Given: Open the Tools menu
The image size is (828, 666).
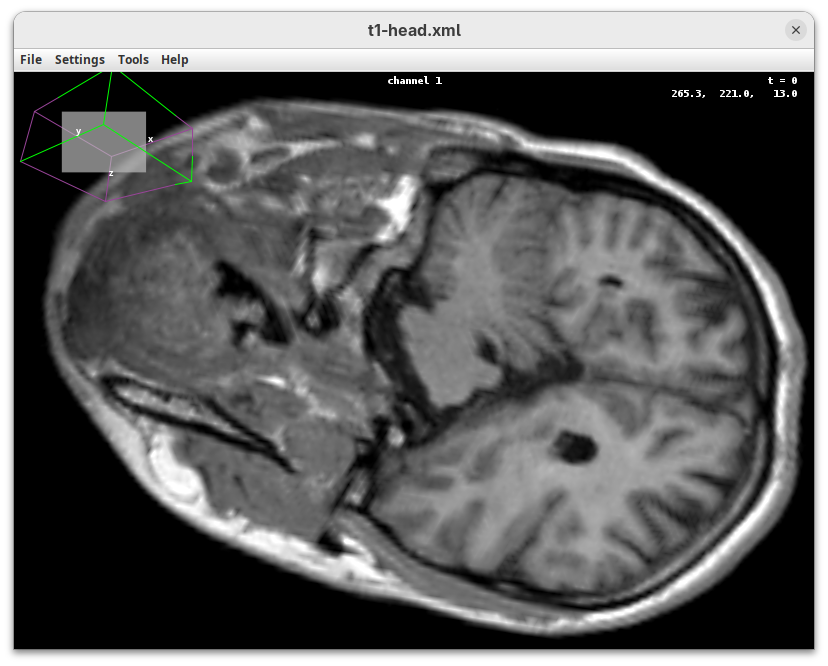Looking at the screenshot, I should (133, 60).
